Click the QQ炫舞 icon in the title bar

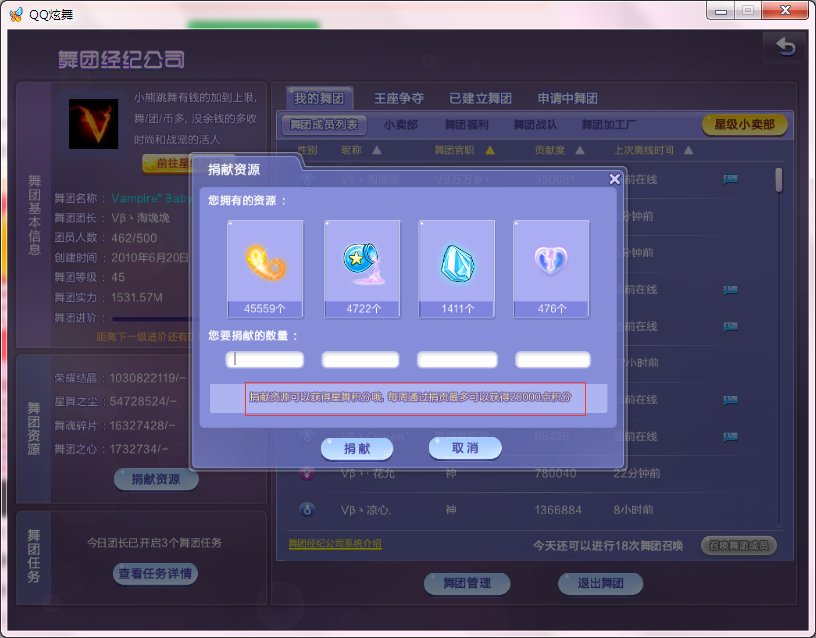[x=16, y=13]
